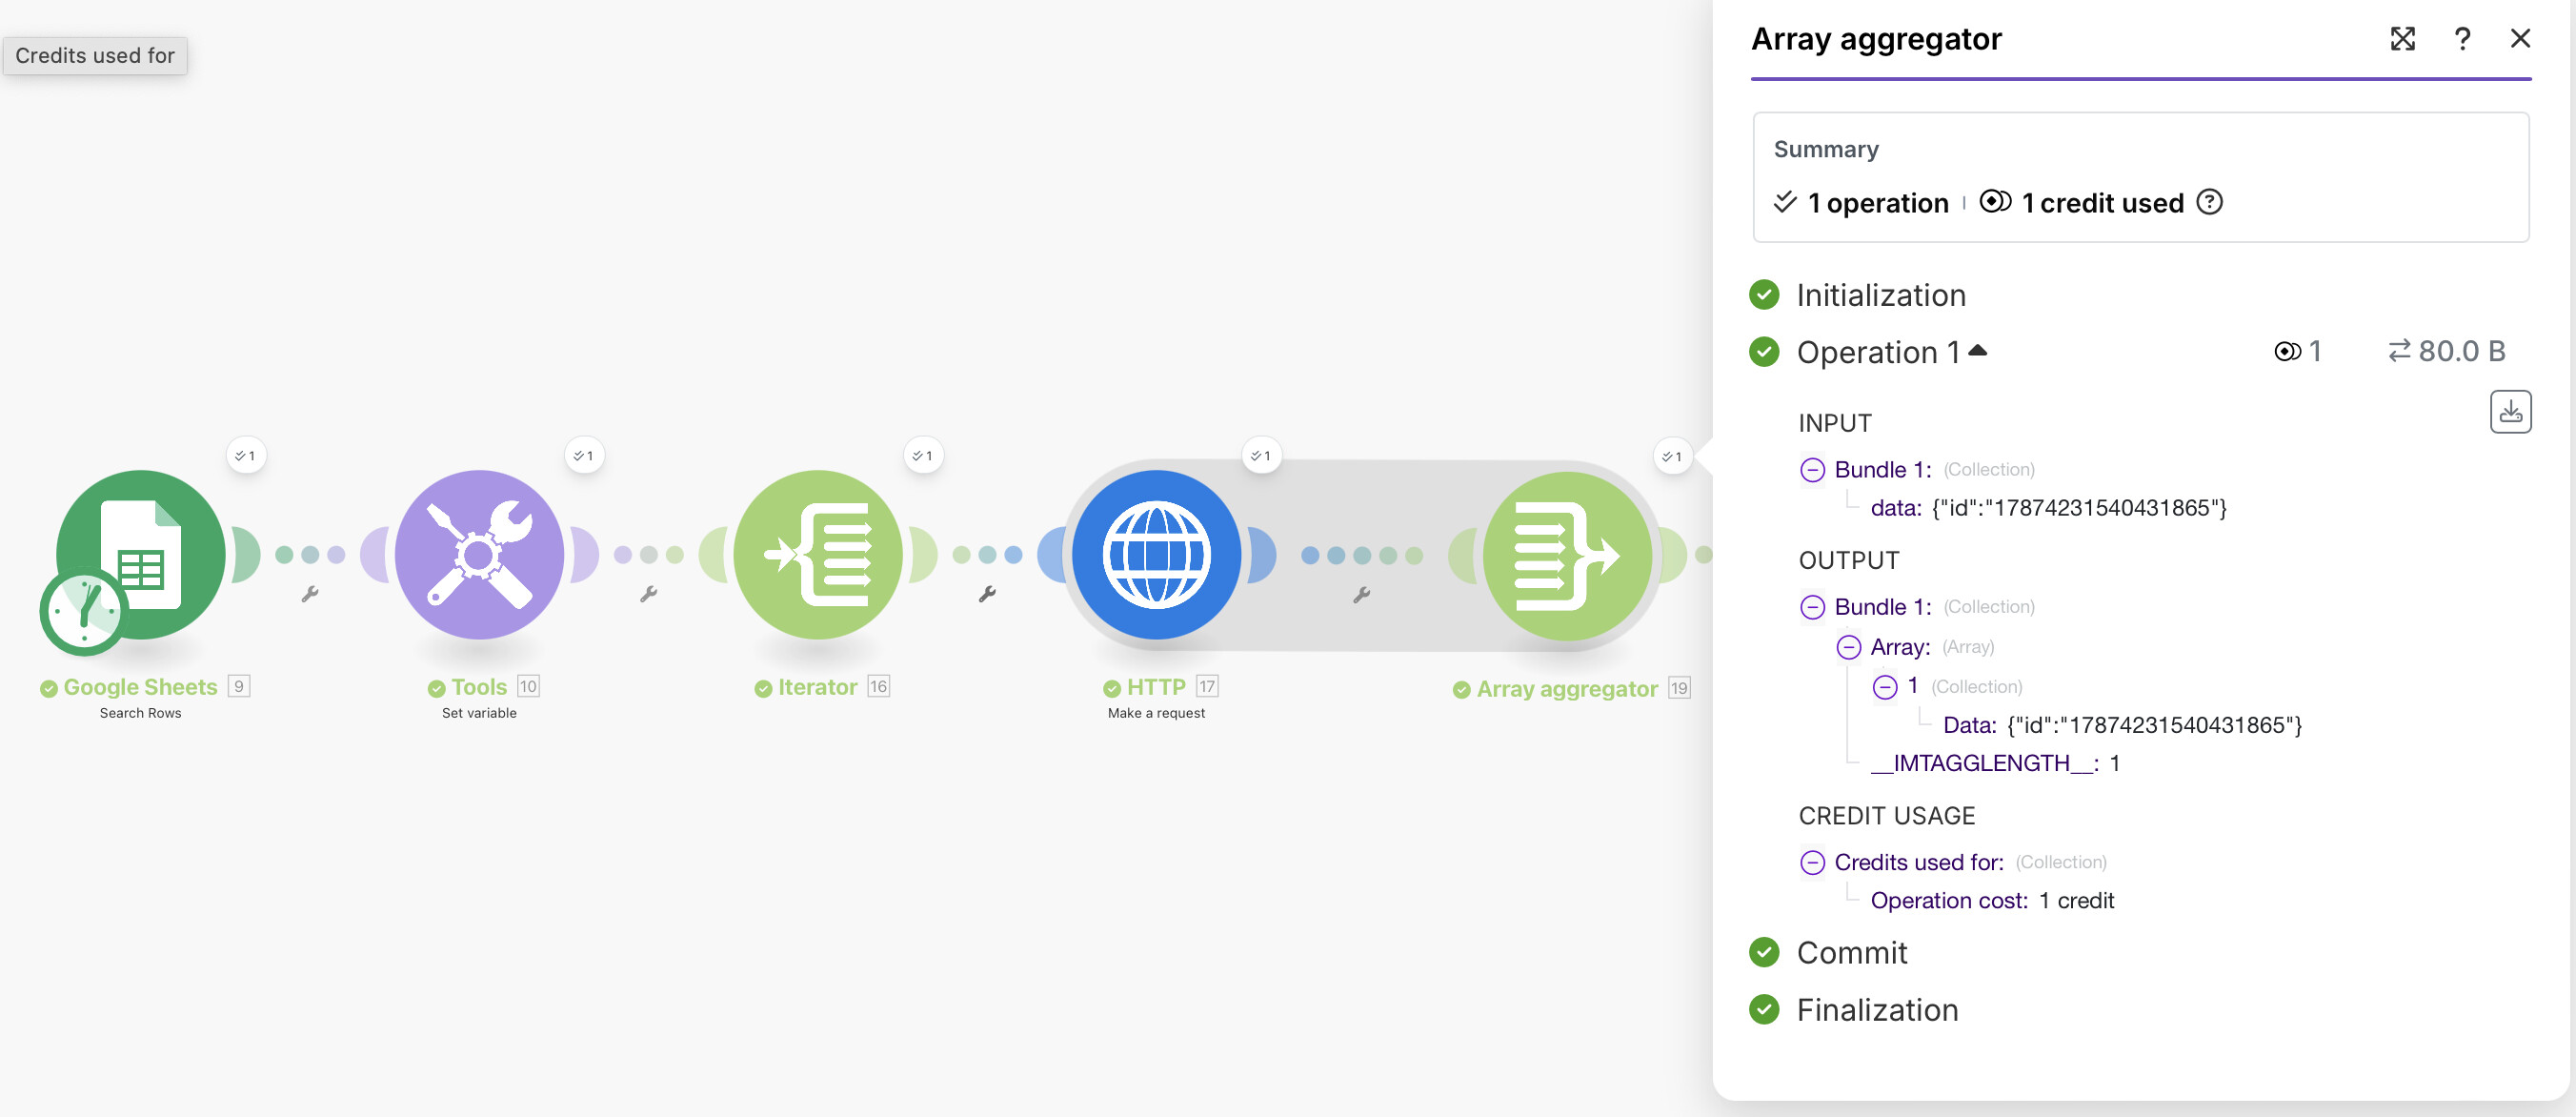The height and width of the screenshot is (1117, 2576).
Task: Open the Tools Set variable module
Action: point(479,553)
